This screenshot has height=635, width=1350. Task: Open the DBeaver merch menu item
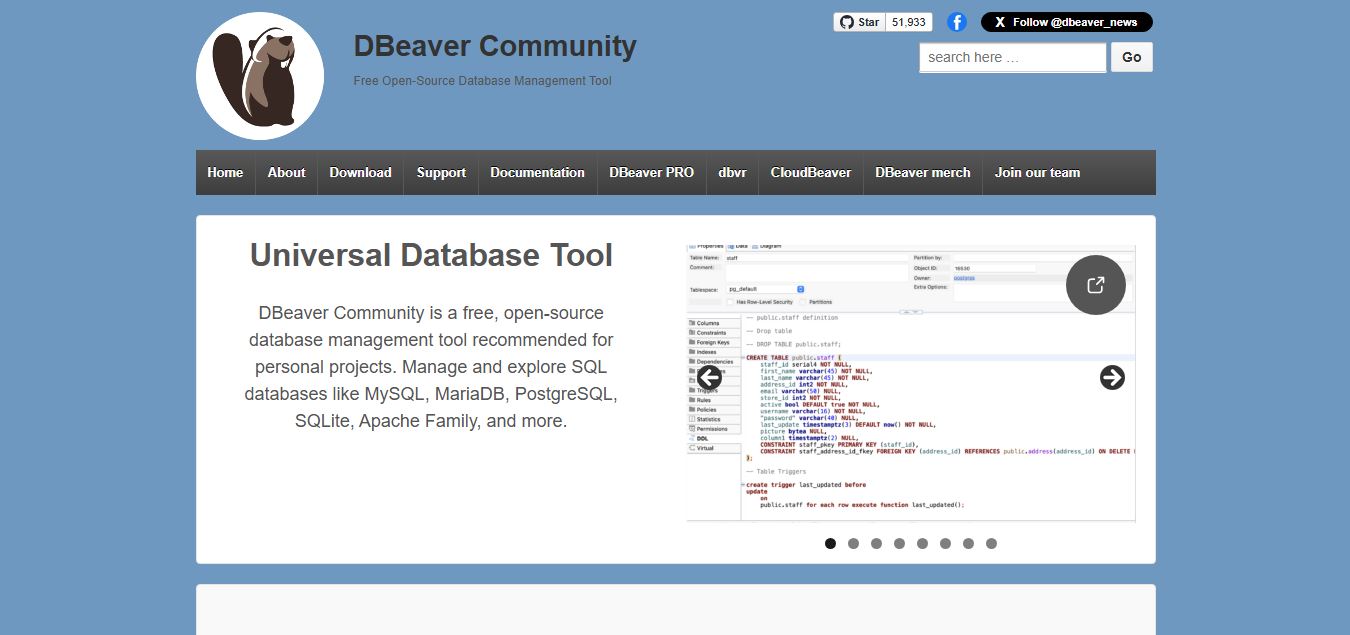[x=922, y=172]
